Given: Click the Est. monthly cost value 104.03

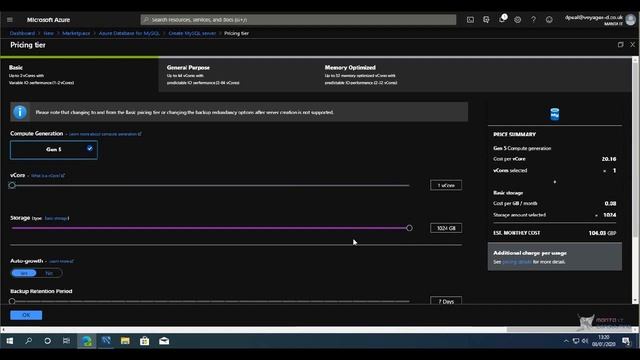Looking at the screenshot, I should (597, 233).
